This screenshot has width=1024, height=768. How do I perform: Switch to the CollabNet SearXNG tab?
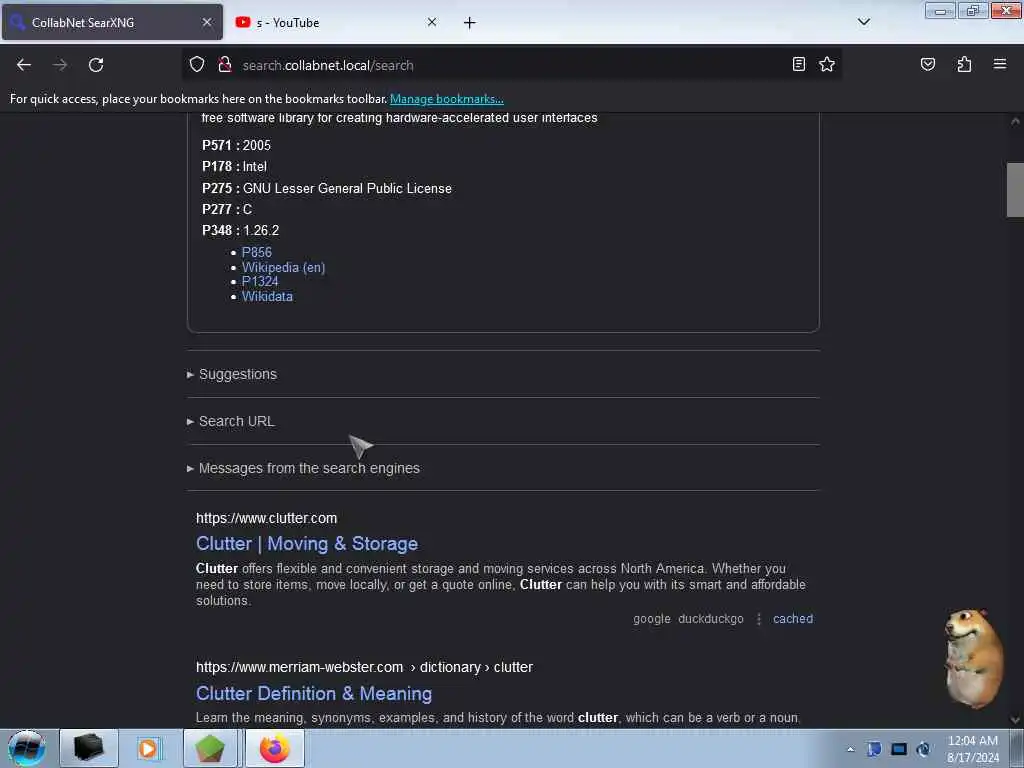[112, 22]
